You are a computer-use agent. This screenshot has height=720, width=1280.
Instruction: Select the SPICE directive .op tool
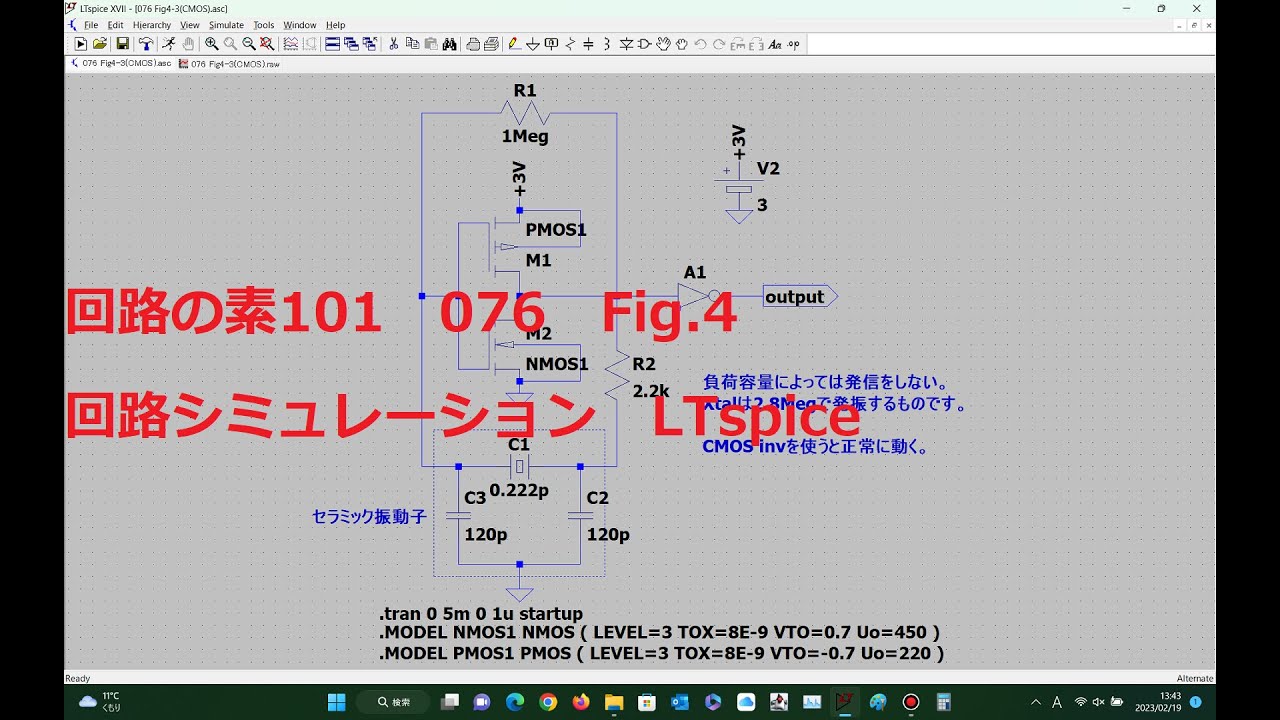pyautogui.click(x=793, y=44)
